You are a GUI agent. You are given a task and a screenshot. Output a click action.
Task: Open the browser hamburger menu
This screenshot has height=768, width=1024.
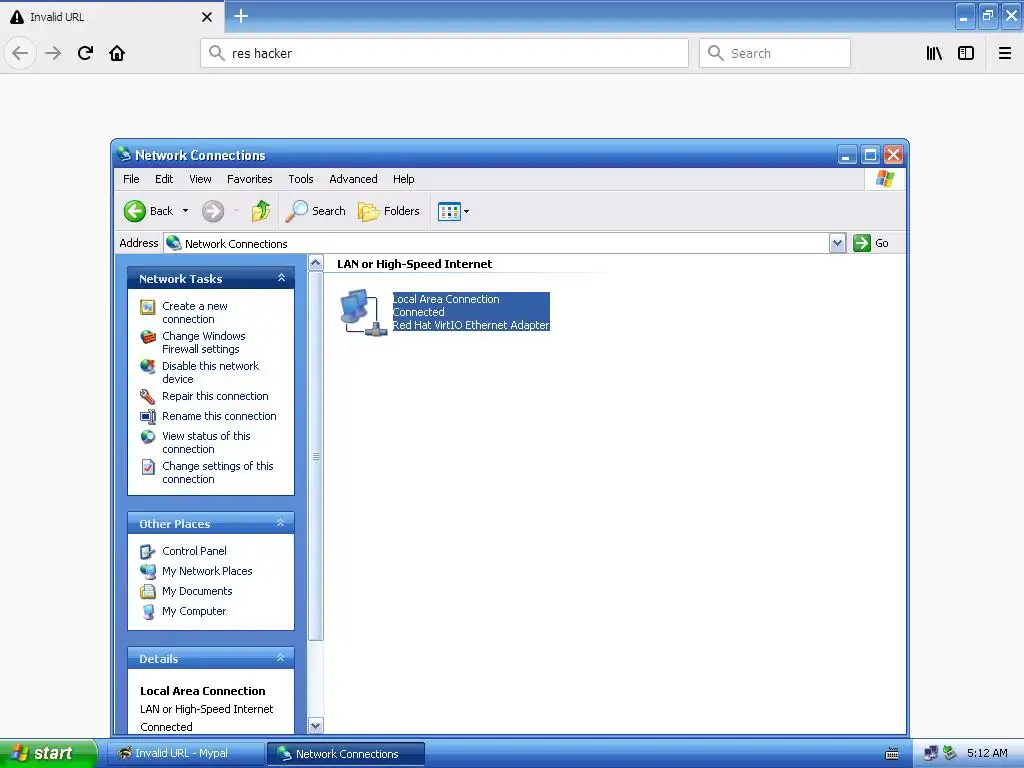(x=1005, y=53)
